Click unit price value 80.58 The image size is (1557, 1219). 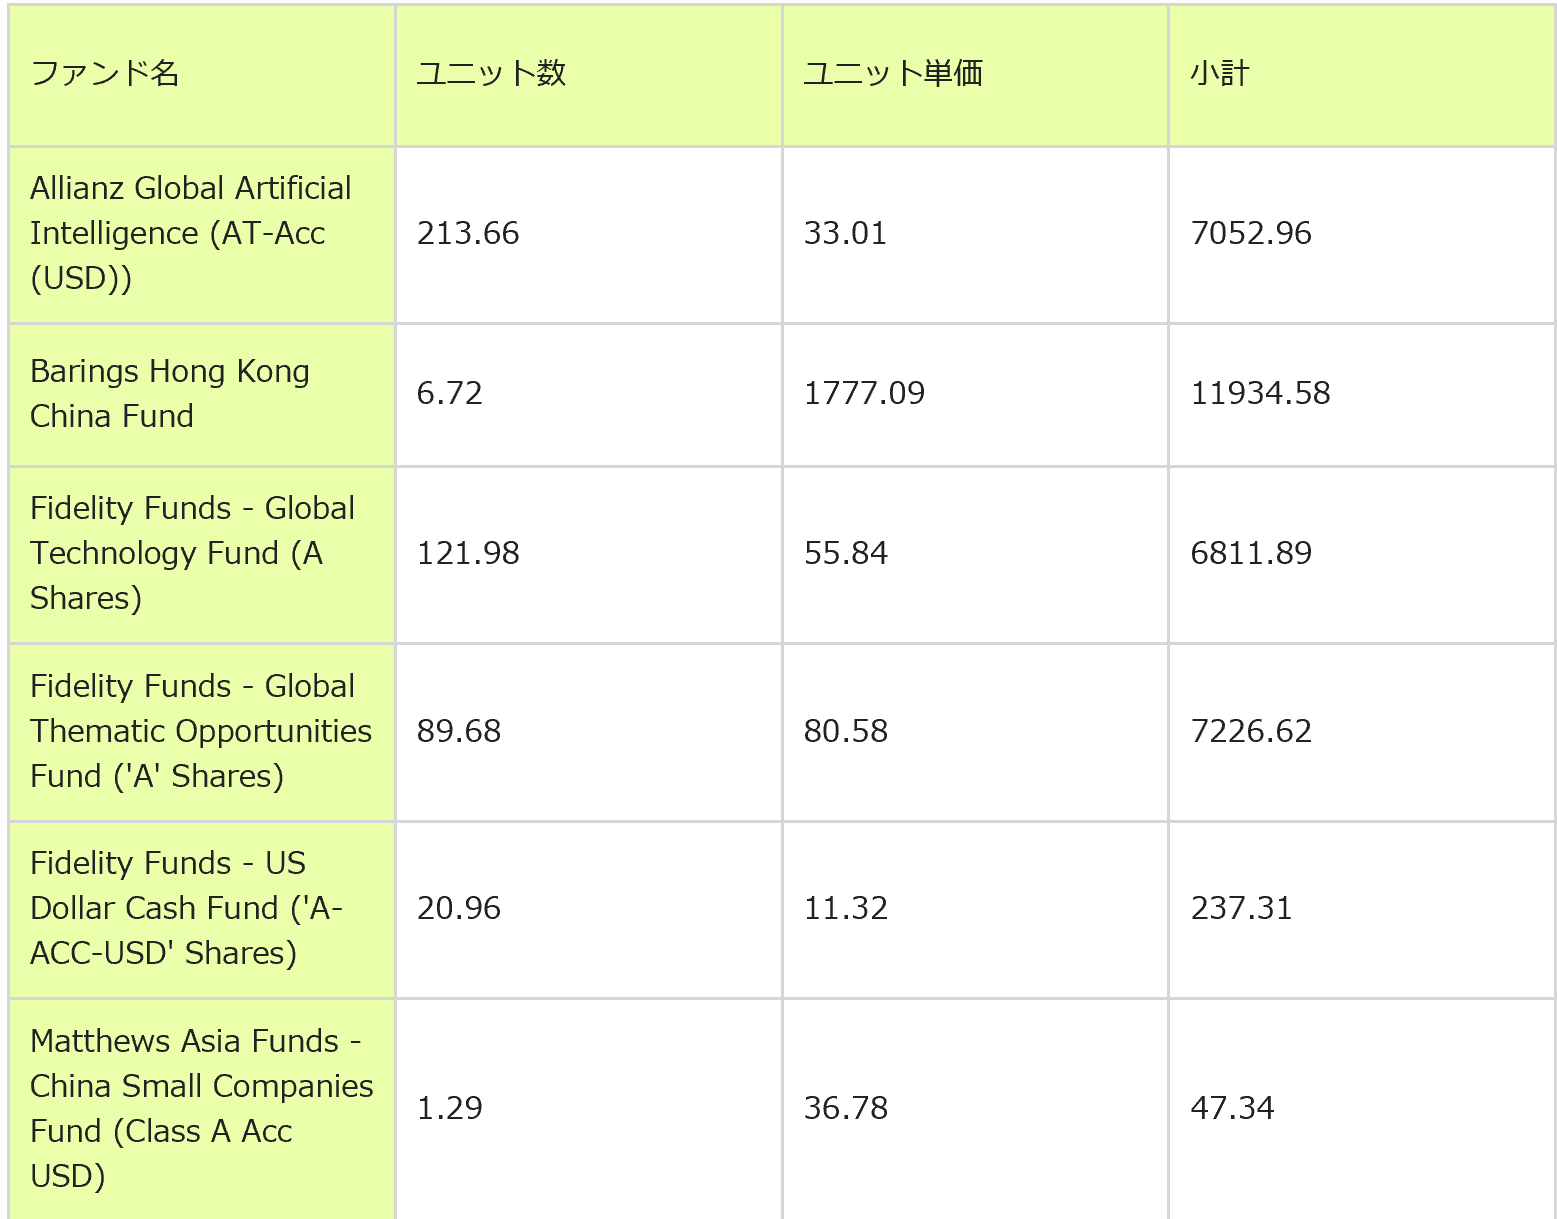[846, 731]
